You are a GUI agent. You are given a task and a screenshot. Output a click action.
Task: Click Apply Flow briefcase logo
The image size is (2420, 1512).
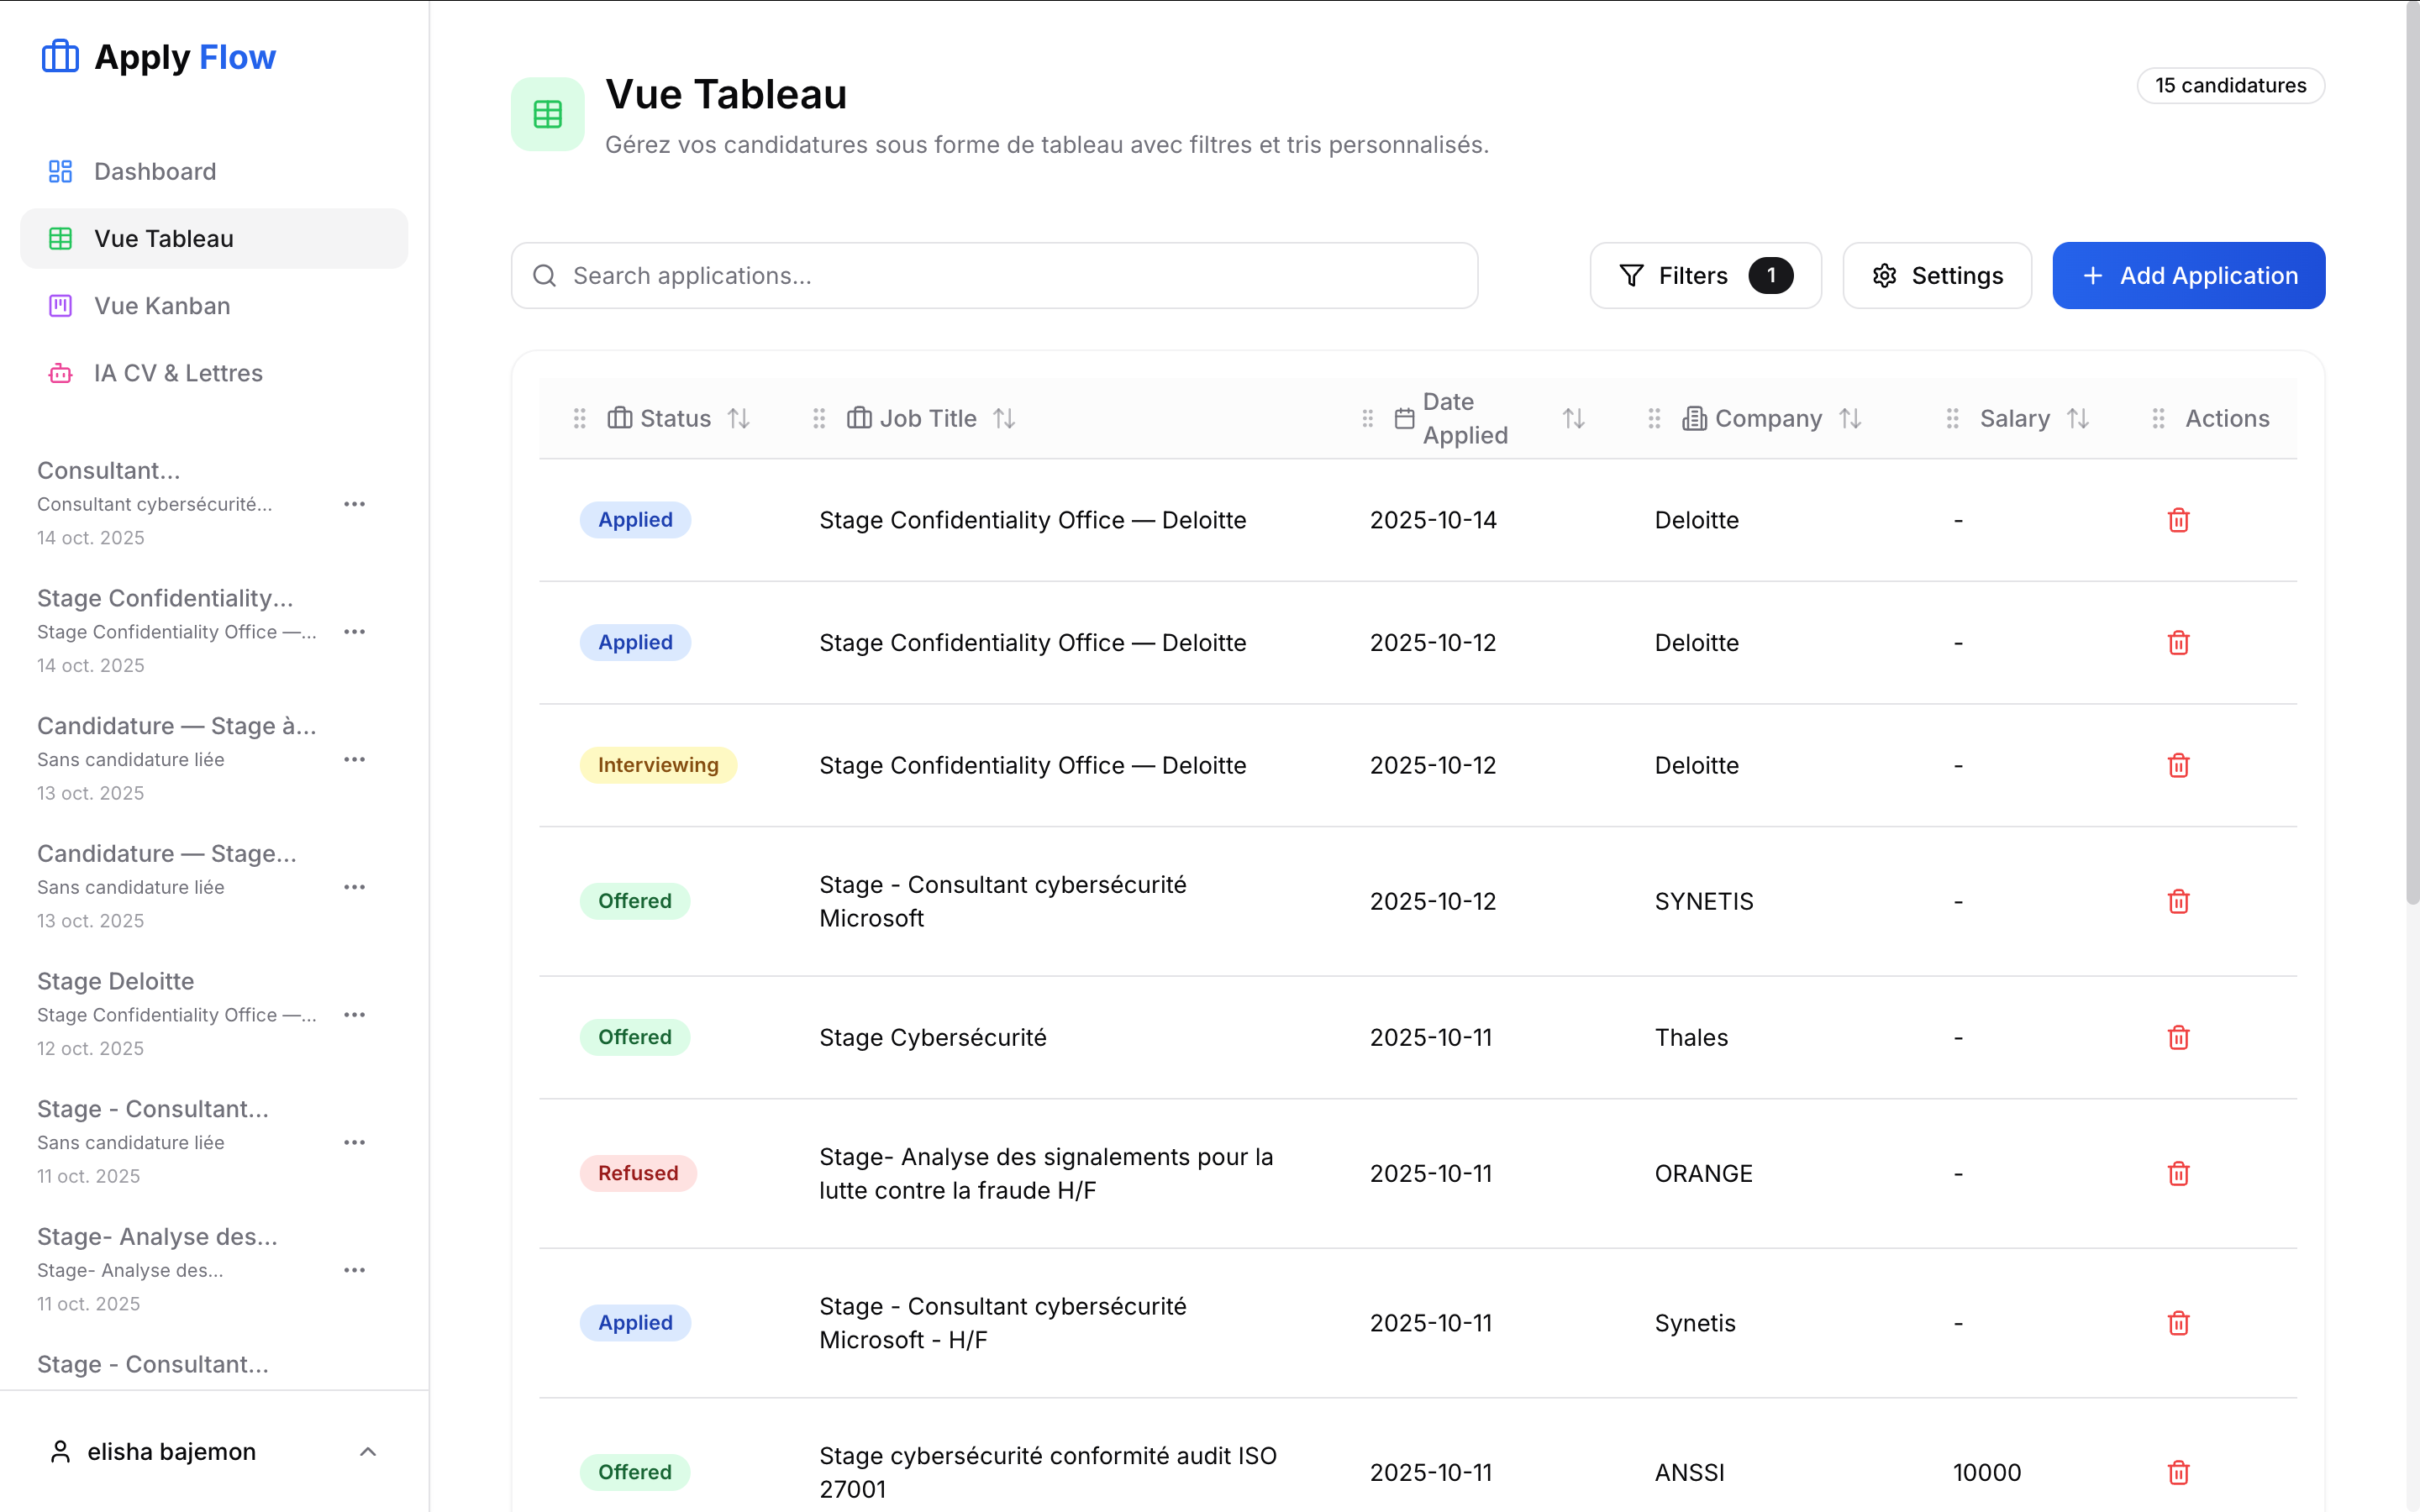coord(60,57)
